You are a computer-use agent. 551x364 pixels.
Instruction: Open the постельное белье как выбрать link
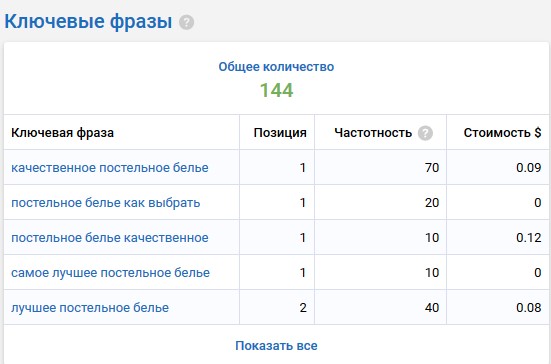pos(105,203)
